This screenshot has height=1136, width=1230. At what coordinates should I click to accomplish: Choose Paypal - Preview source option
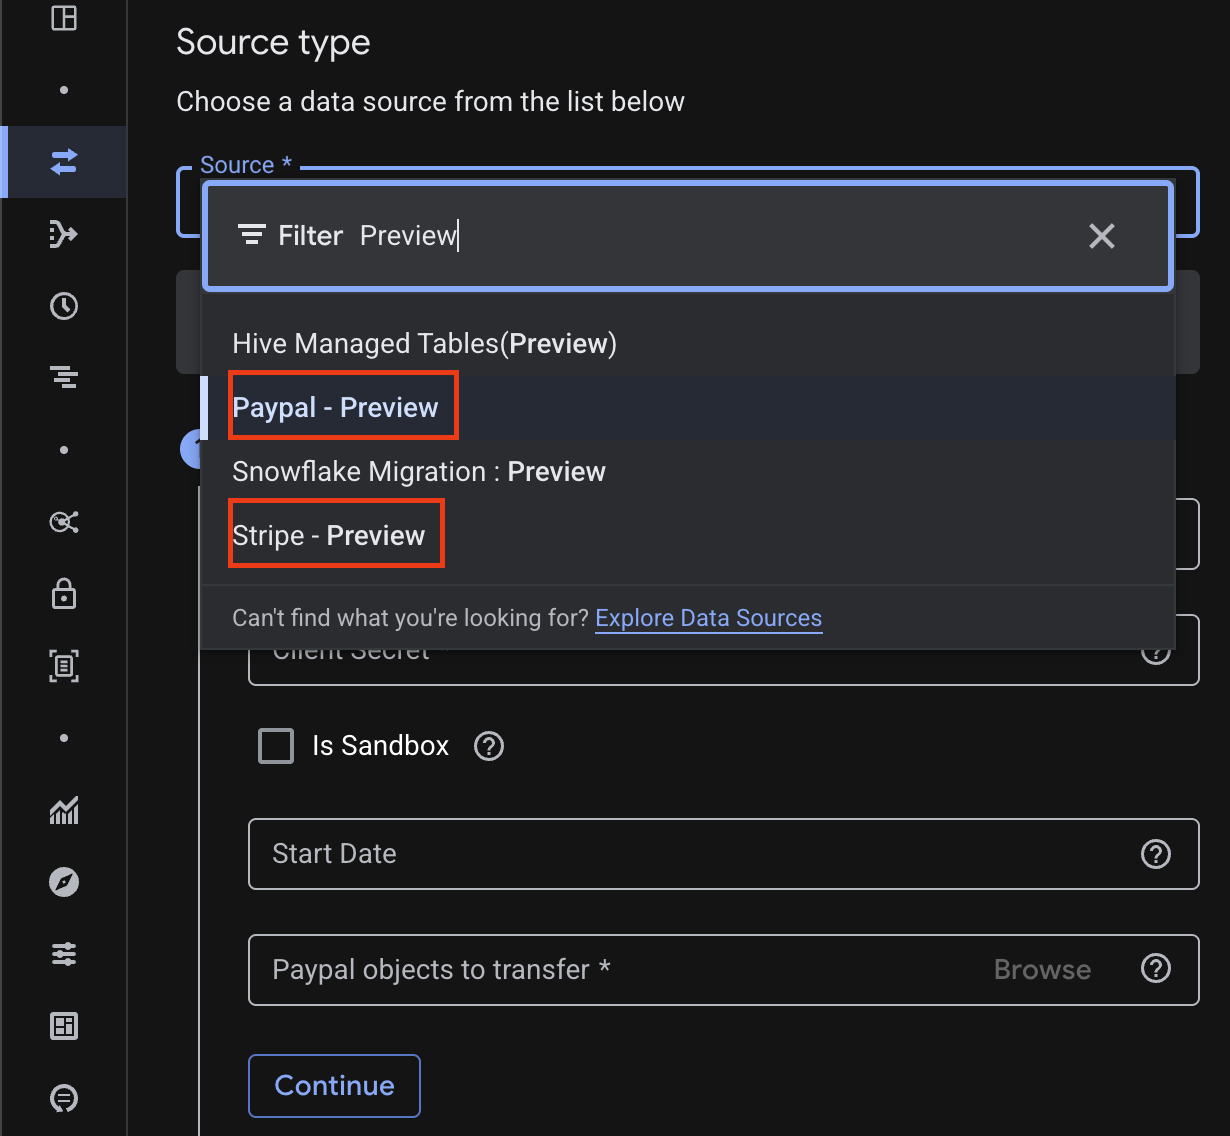coord(335,408)
